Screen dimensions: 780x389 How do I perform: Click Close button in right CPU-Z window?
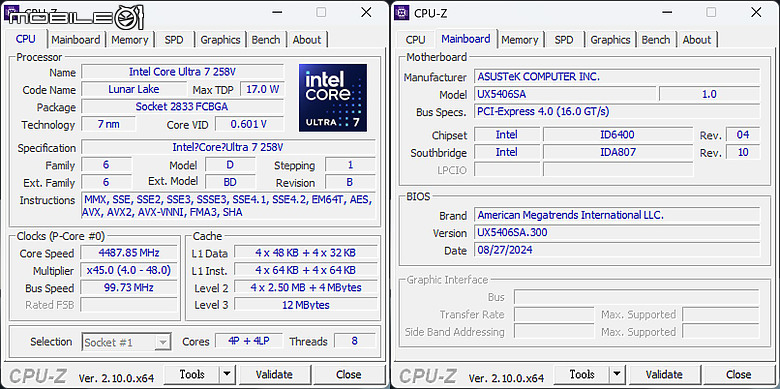739,374
